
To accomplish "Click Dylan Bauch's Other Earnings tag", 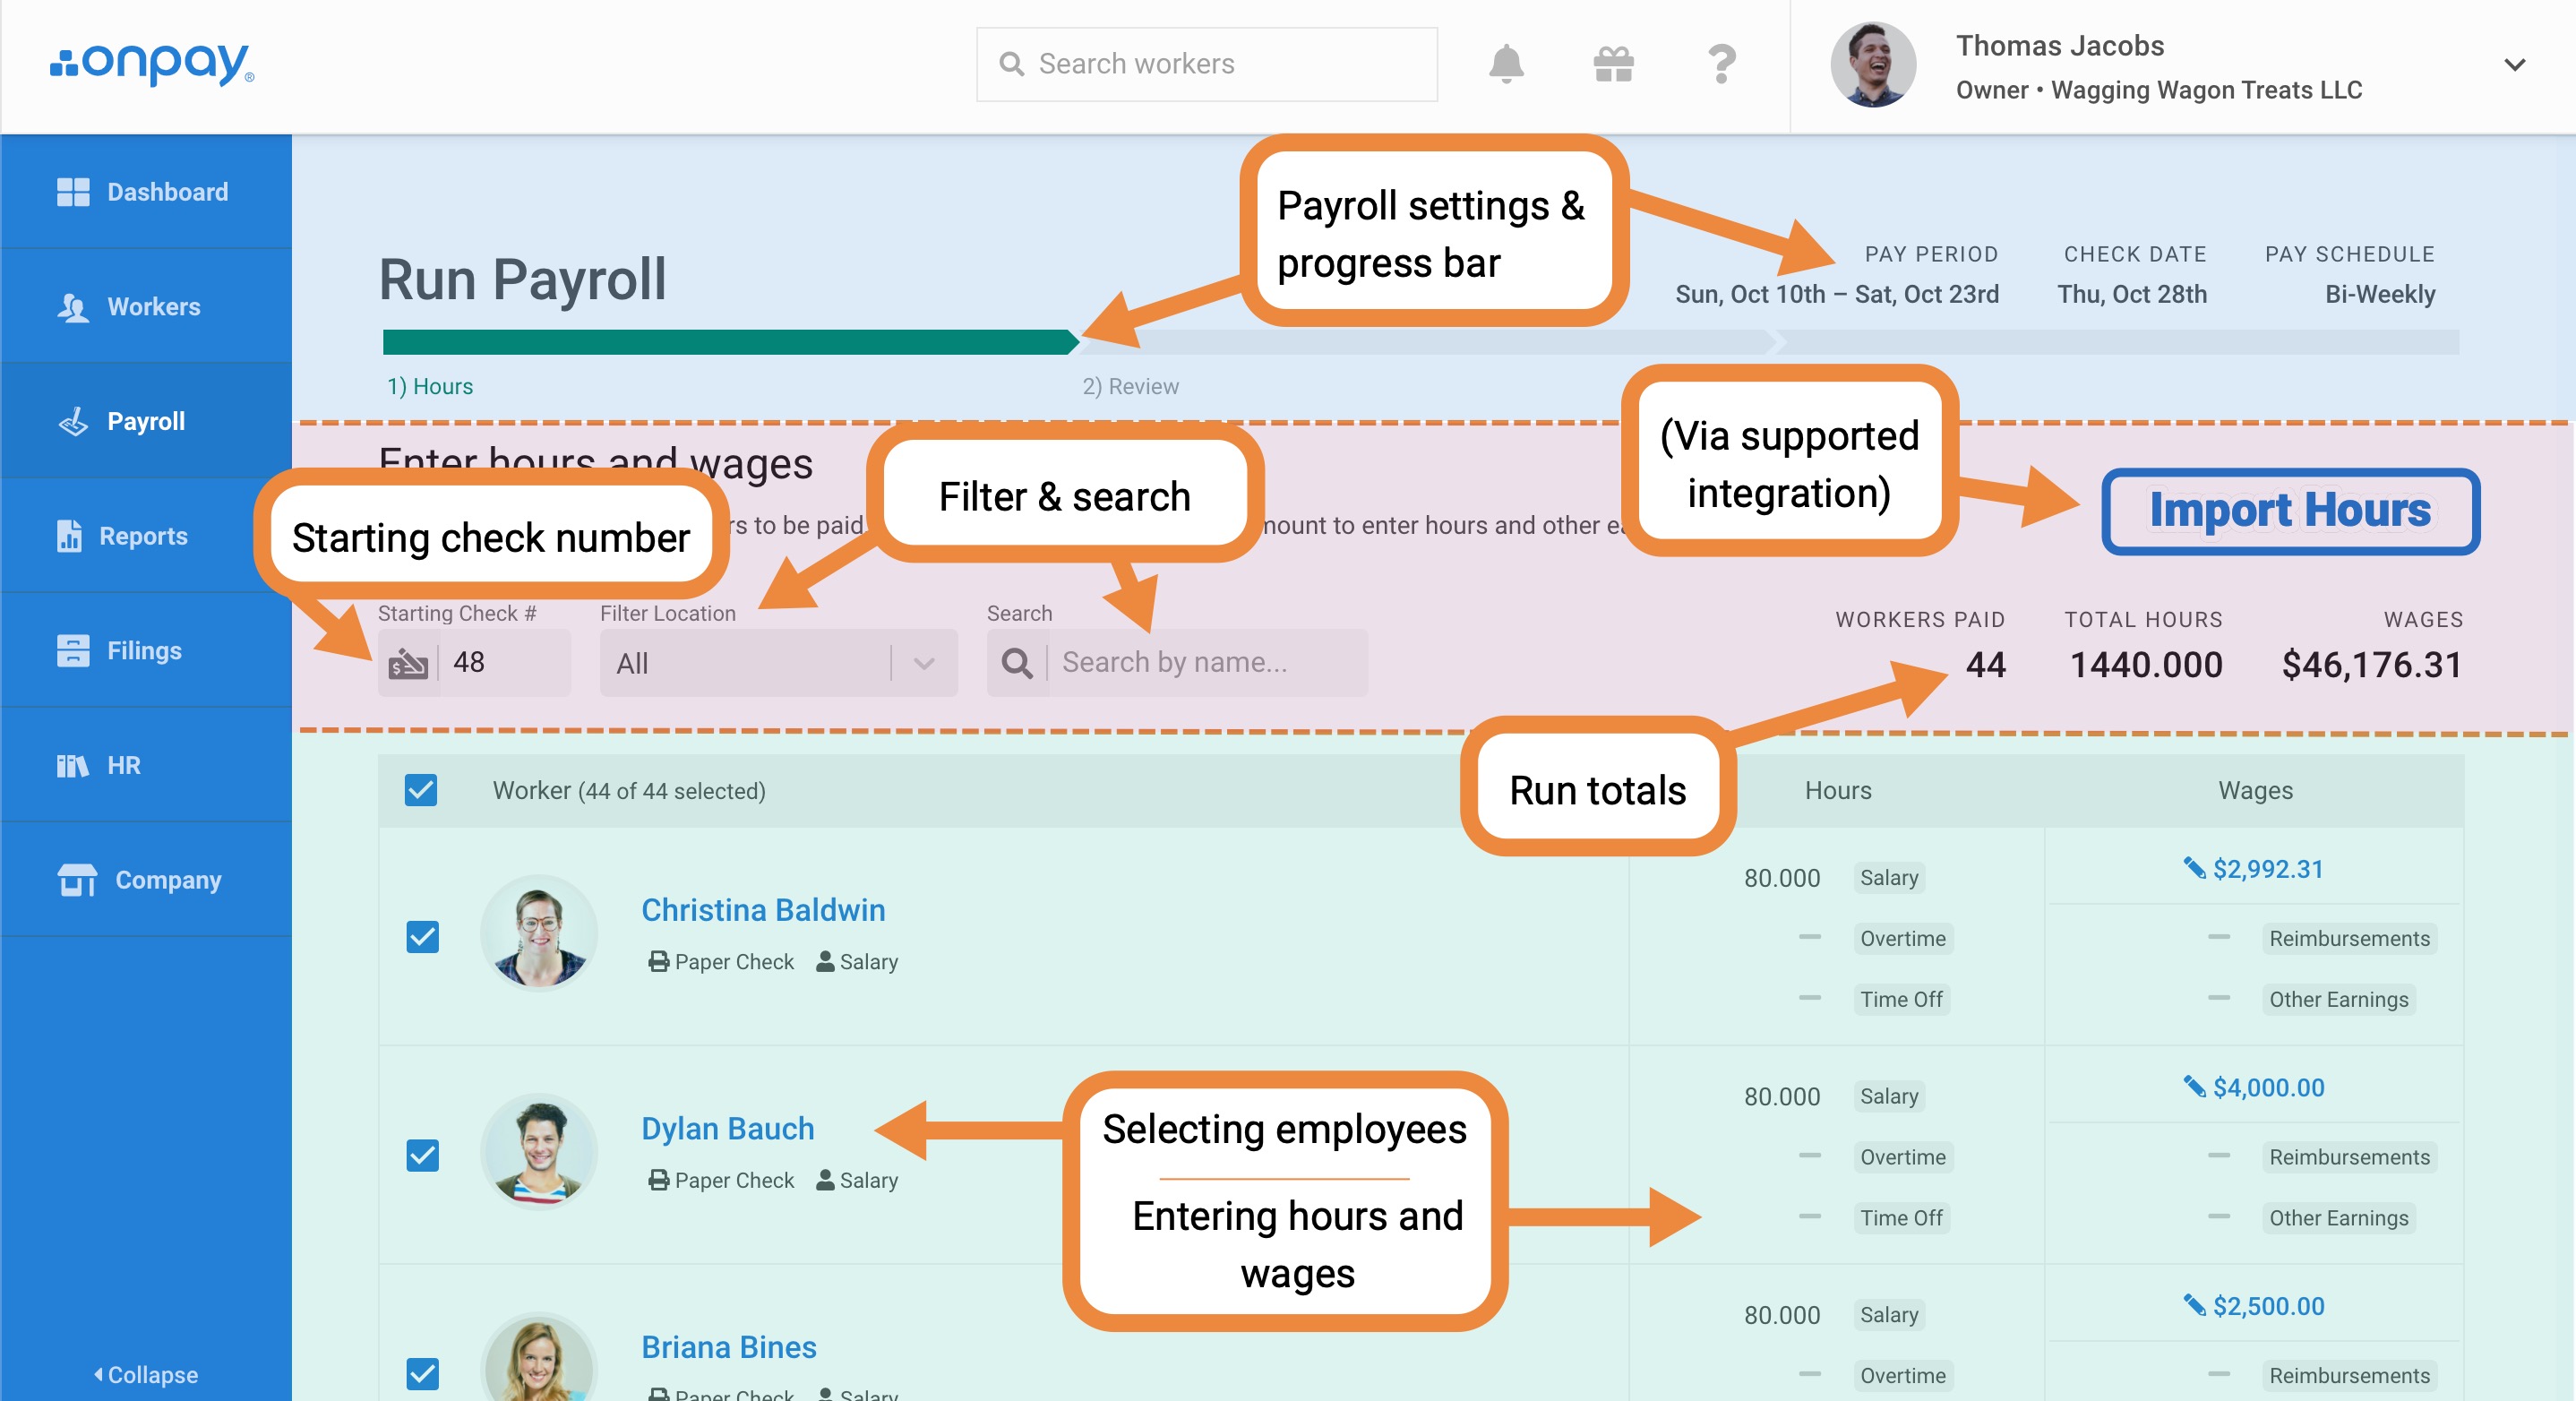I will [x=2339, y=1218].
